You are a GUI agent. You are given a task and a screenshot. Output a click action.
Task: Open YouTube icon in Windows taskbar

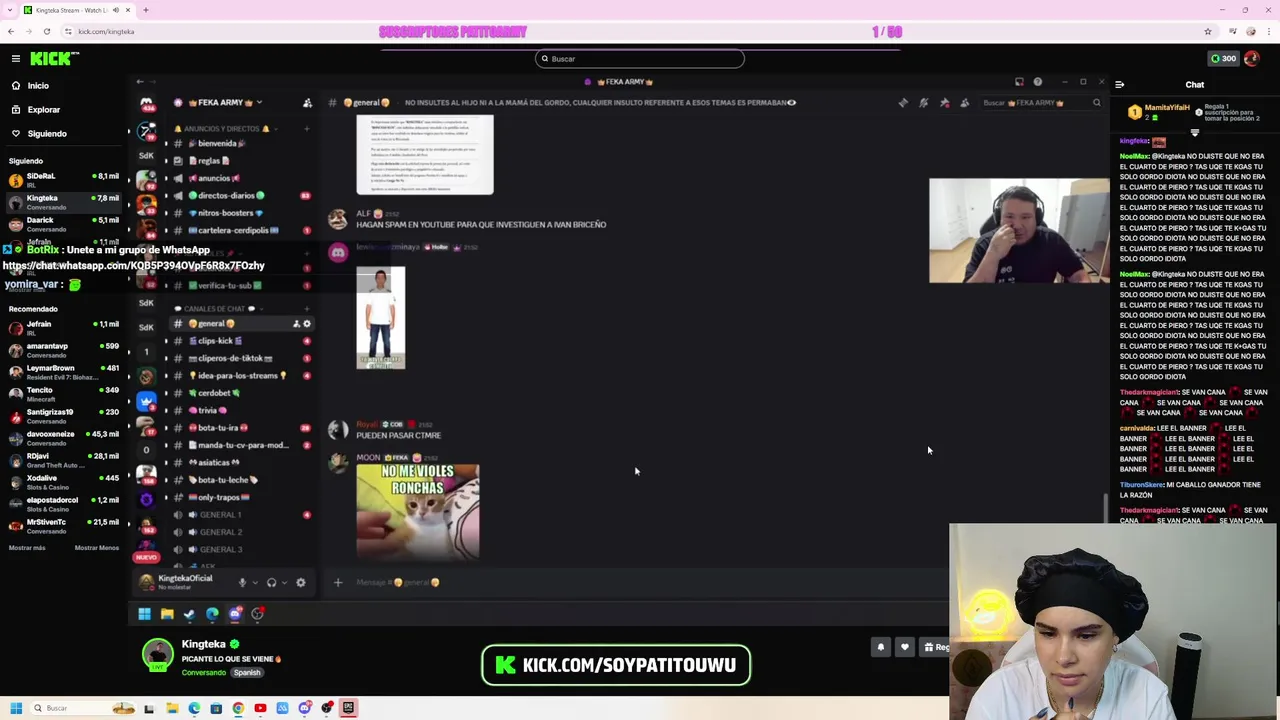coord(260,708)
